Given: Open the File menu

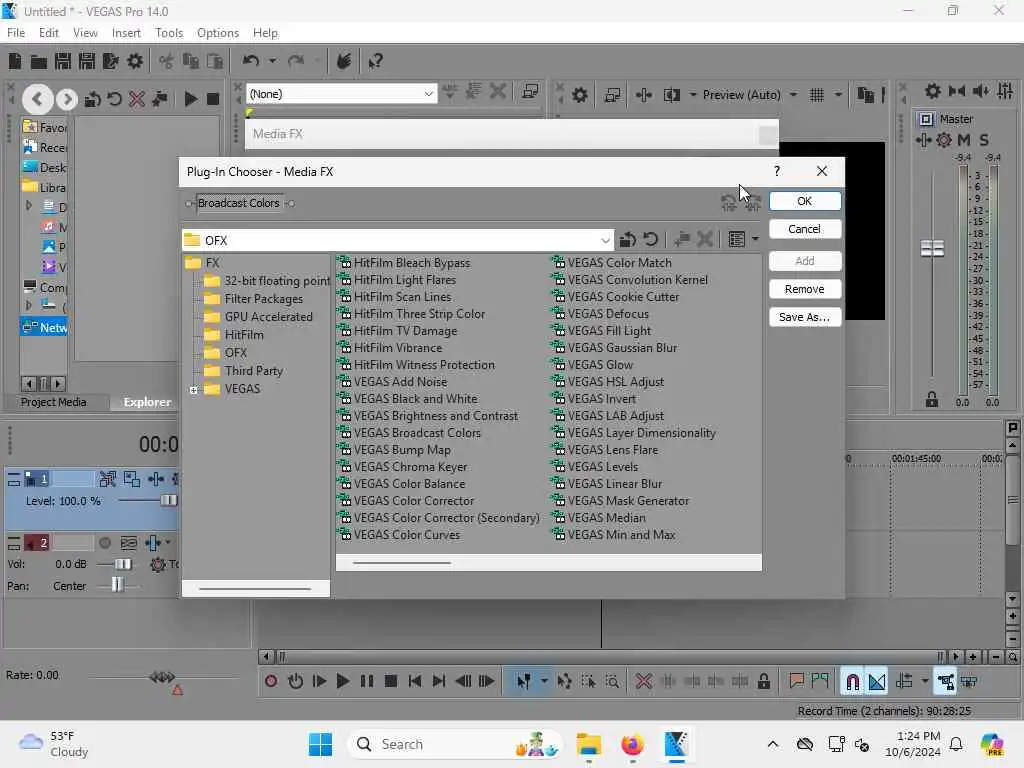Looking at the screenshot, I should click(16, 33).
